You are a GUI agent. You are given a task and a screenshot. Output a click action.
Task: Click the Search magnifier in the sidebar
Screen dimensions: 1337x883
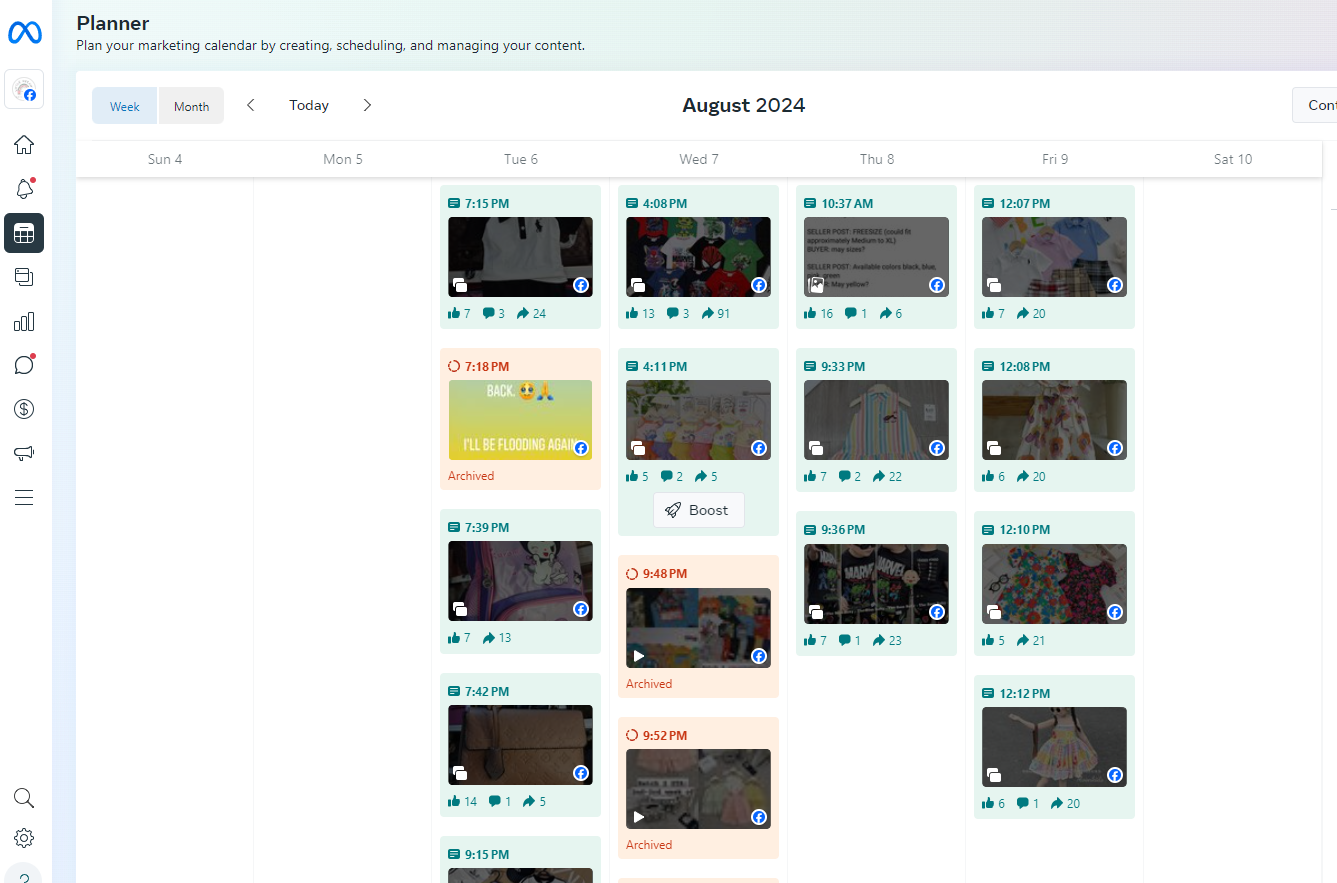coord(24,798)
